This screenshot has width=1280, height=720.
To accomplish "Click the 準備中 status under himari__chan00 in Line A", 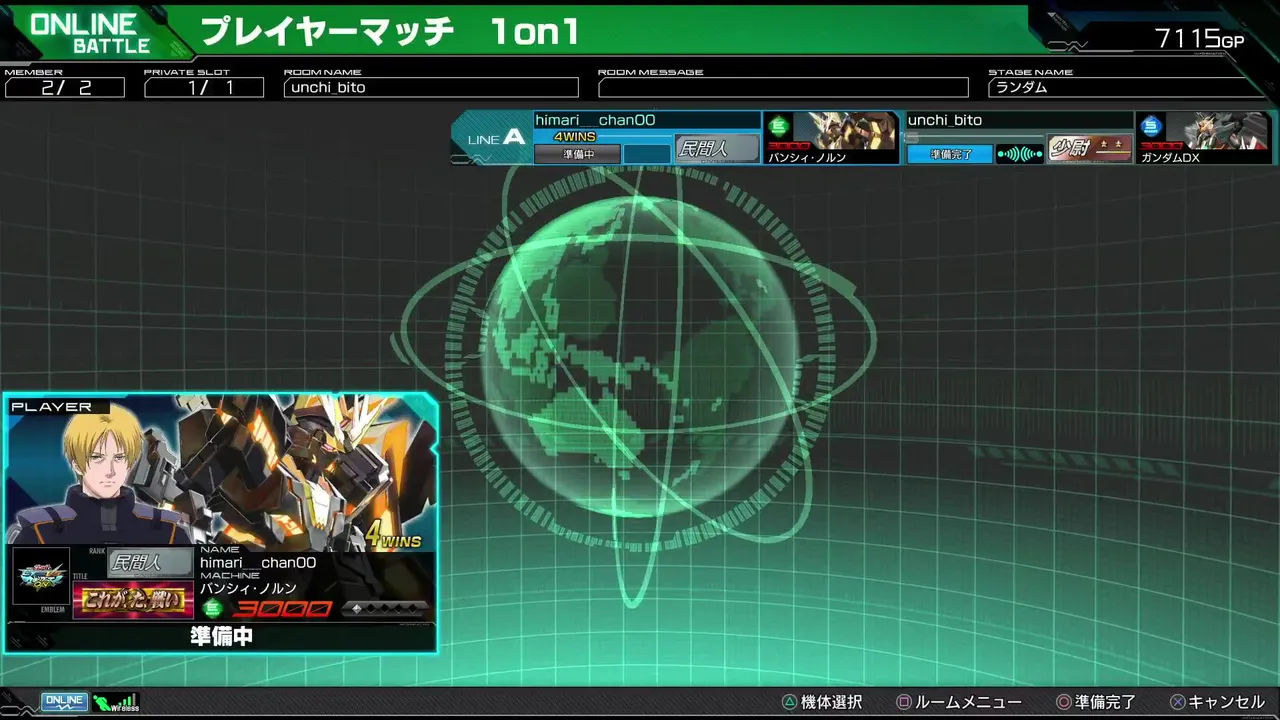I will (x=577, y=155).
